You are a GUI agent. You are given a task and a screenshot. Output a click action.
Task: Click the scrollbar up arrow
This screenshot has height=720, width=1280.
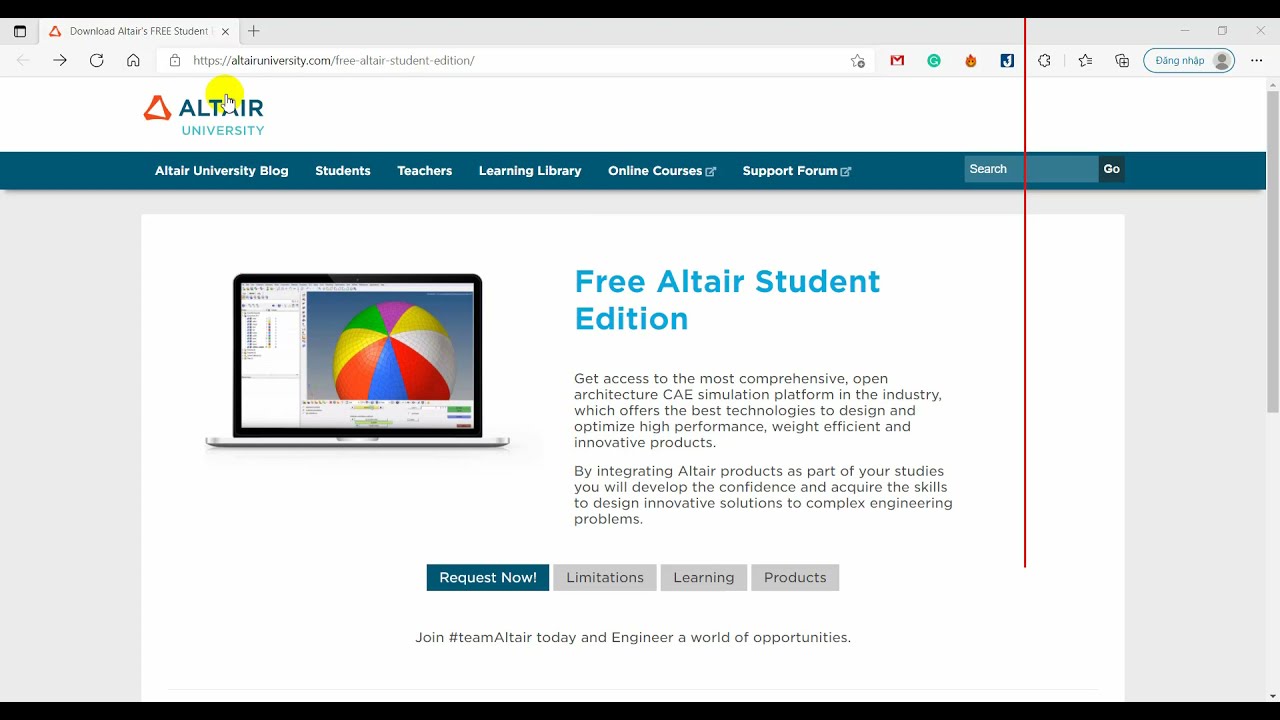[x=1273, y=84]
